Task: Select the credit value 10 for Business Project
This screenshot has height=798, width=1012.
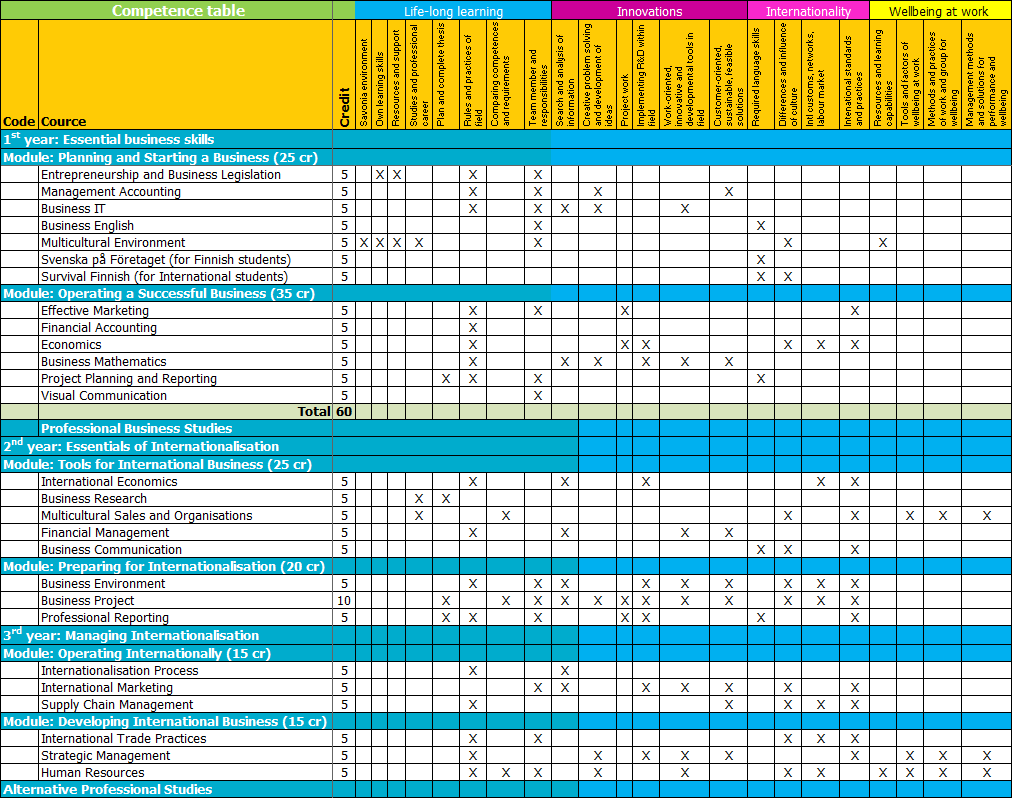Action: point(344,601)
